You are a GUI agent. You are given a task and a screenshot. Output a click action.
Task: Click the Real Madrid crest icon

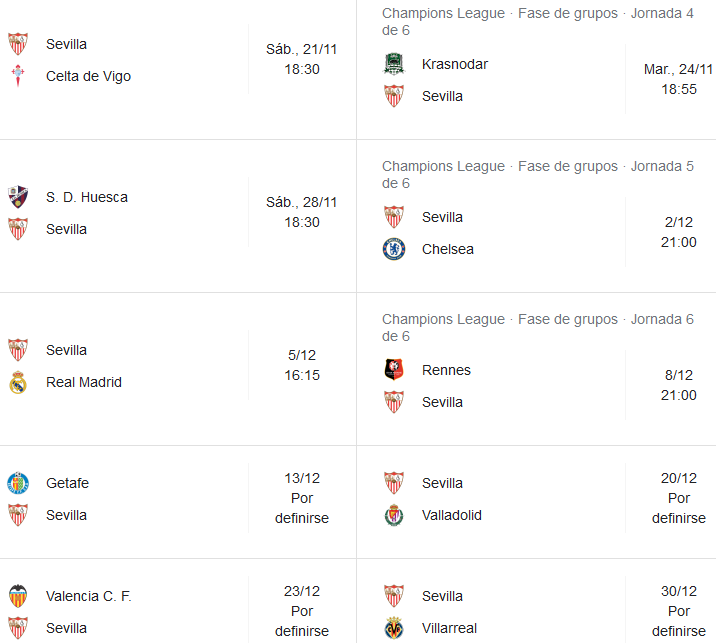18,382
